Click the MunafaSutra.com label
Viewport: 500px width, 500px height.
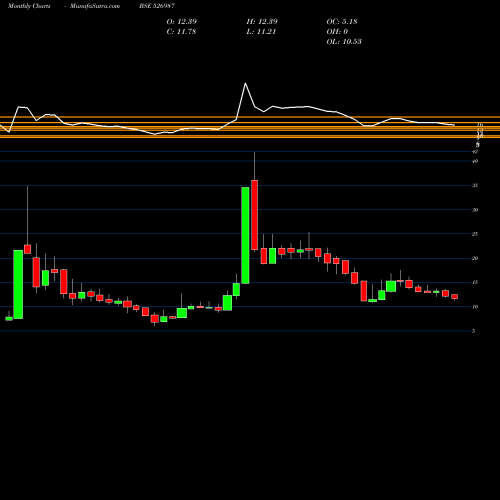(95, 6)
